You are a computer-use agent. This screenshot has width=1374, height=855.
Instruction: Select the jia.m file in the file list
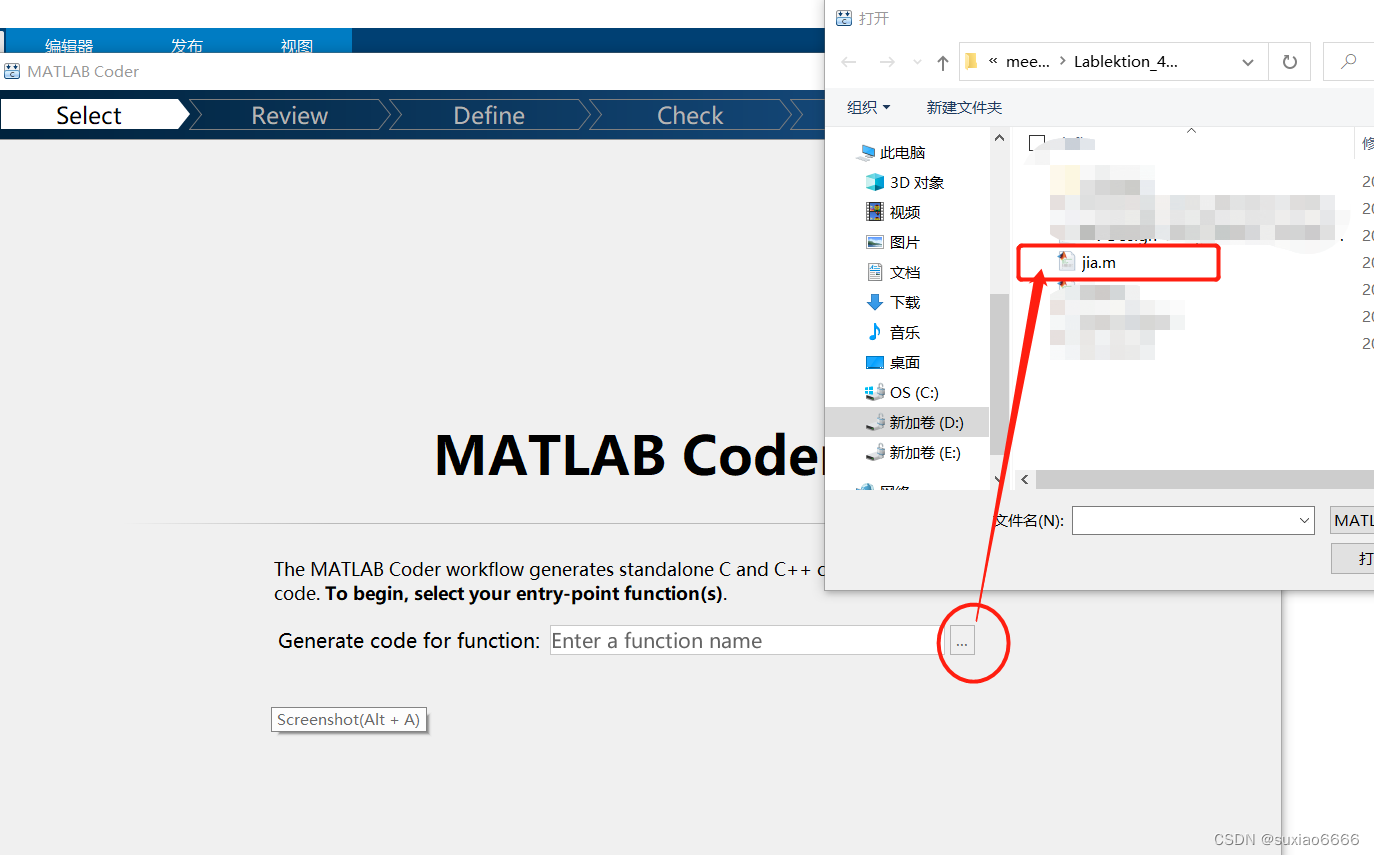(1099, 262)
